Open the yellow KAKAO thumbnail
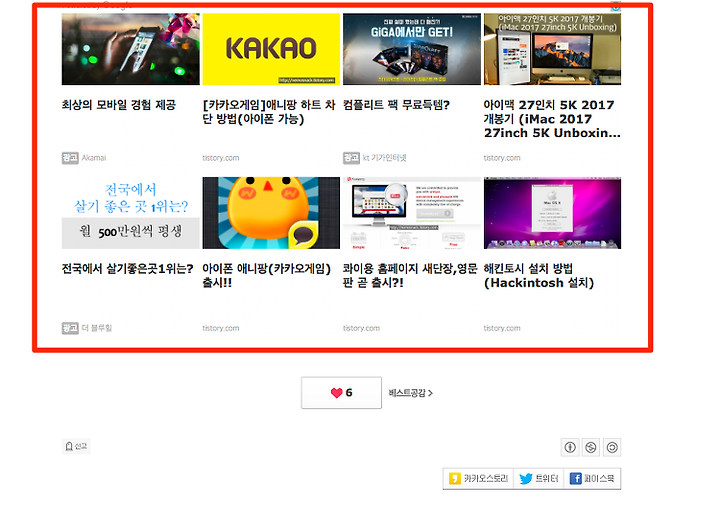 271,49
